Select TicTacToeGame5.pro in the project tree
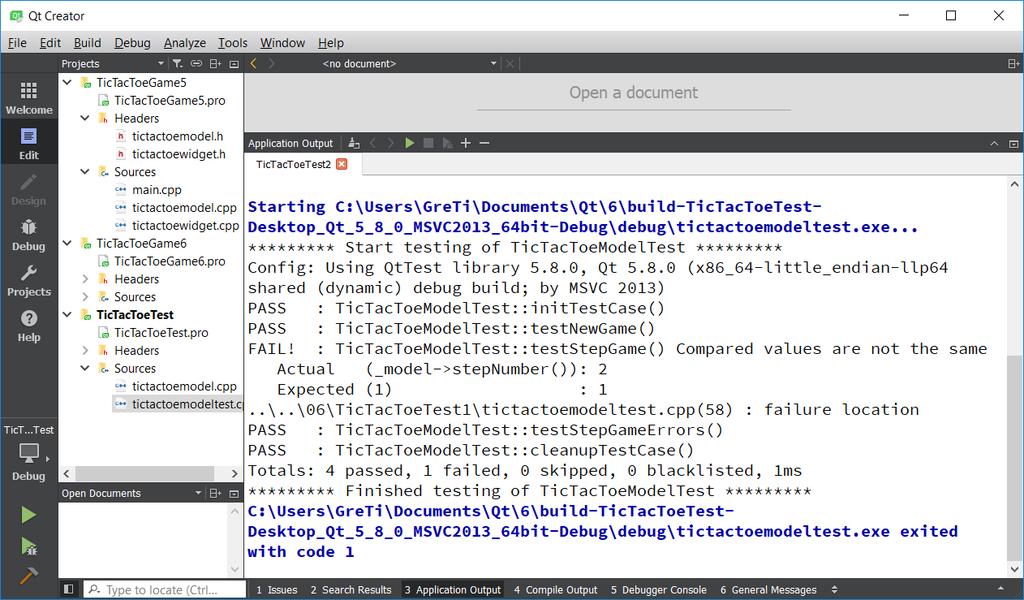Image resolution: width=1024 pixels, height=600 pixels. coord(170,101)
